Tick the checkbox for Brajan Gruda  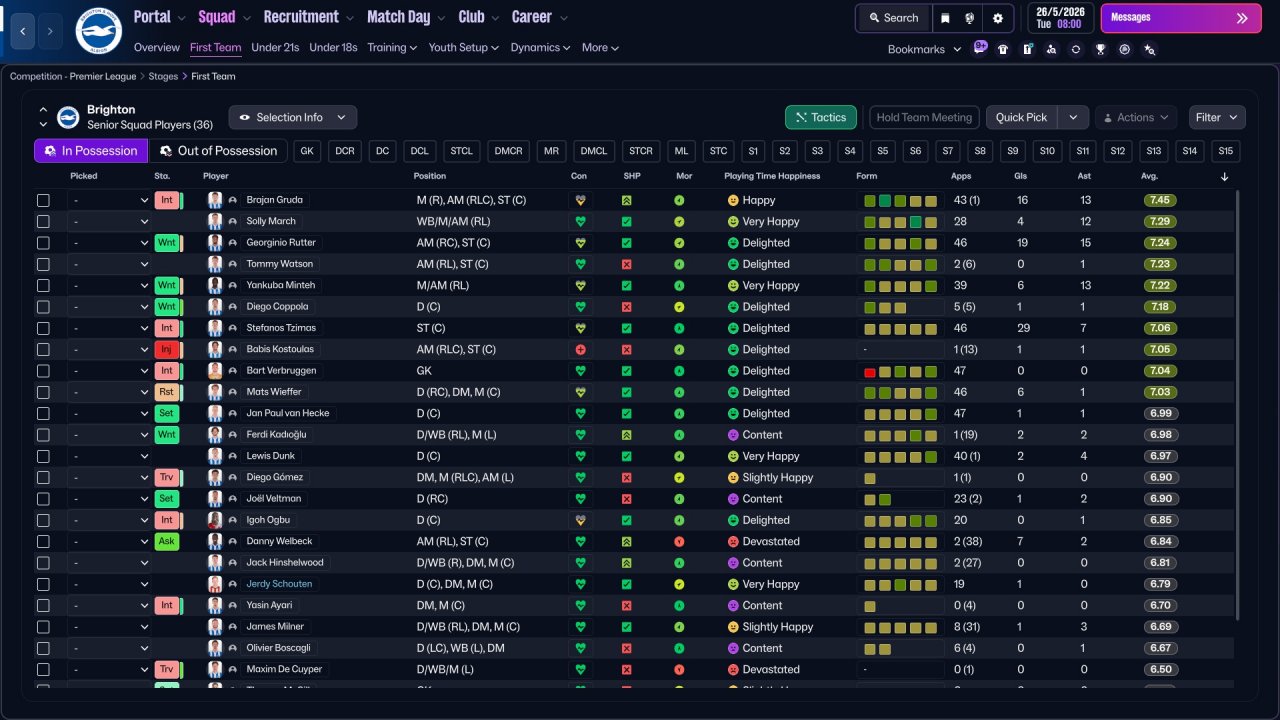(43, 200)
